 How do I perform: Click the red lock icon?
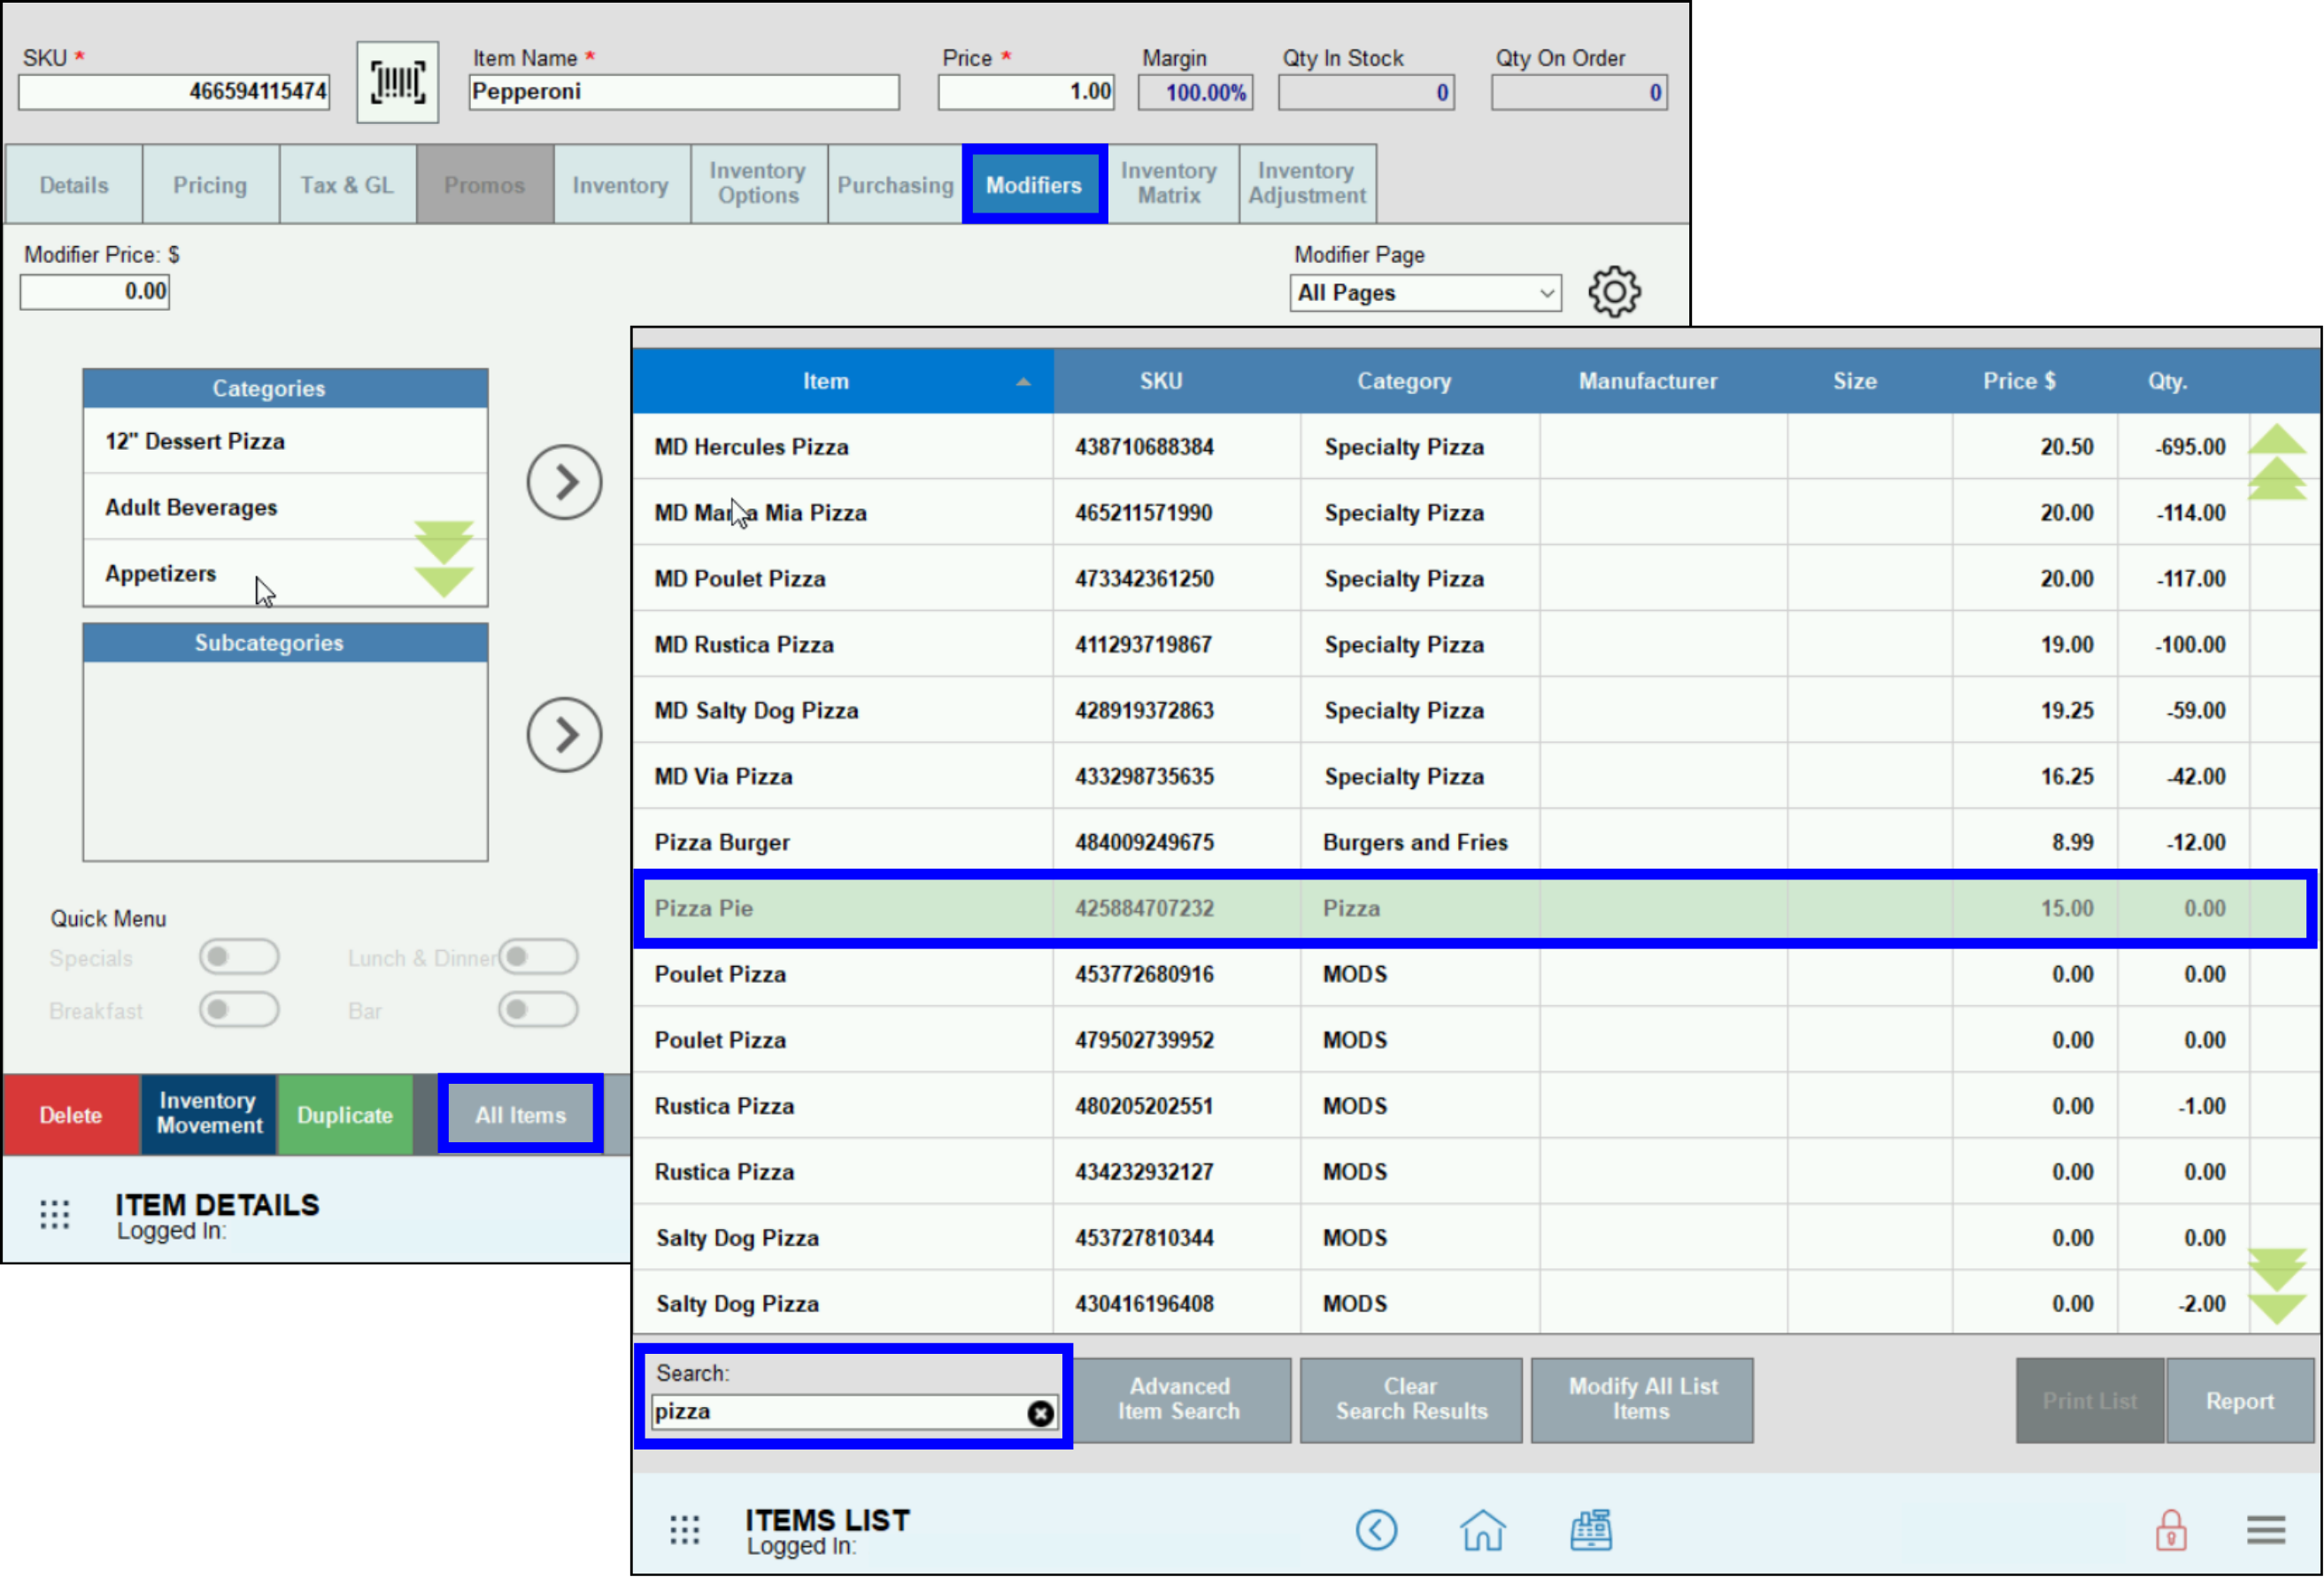(2170, 1530)
